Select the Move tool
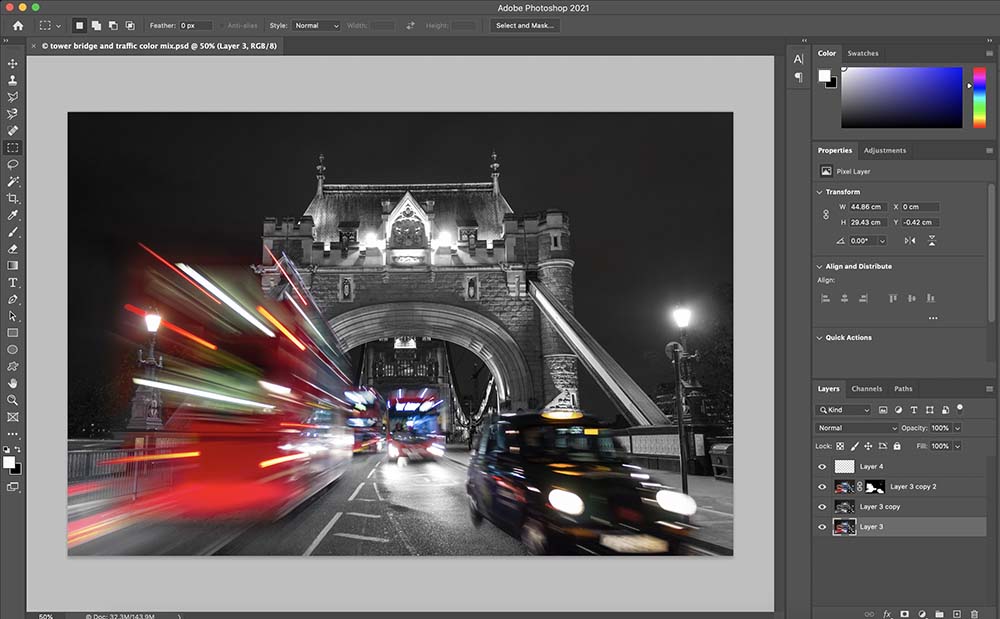 [x=12, y=63]
